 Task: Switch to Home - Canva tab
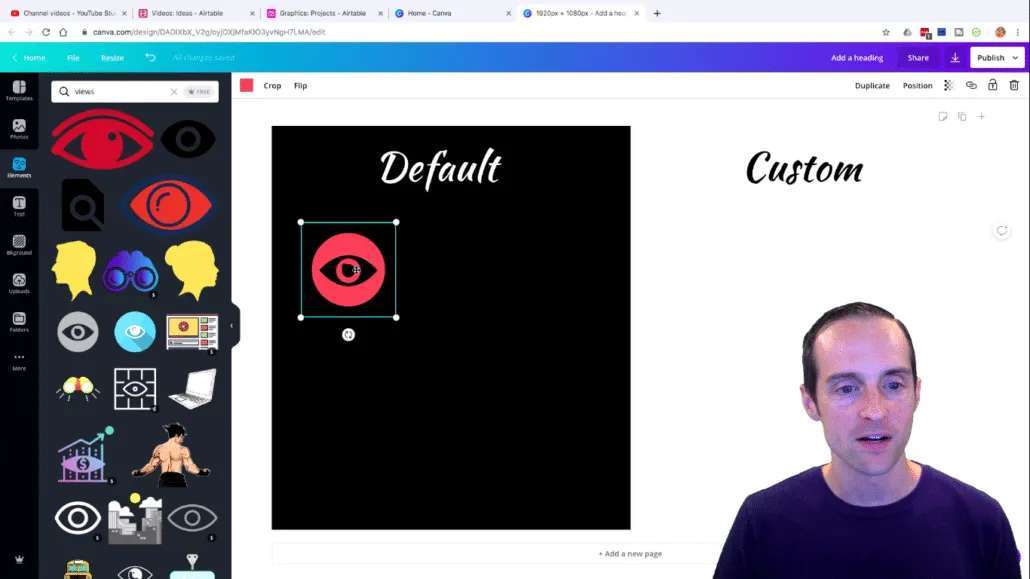pyautogui.click(x=452, y=13)
